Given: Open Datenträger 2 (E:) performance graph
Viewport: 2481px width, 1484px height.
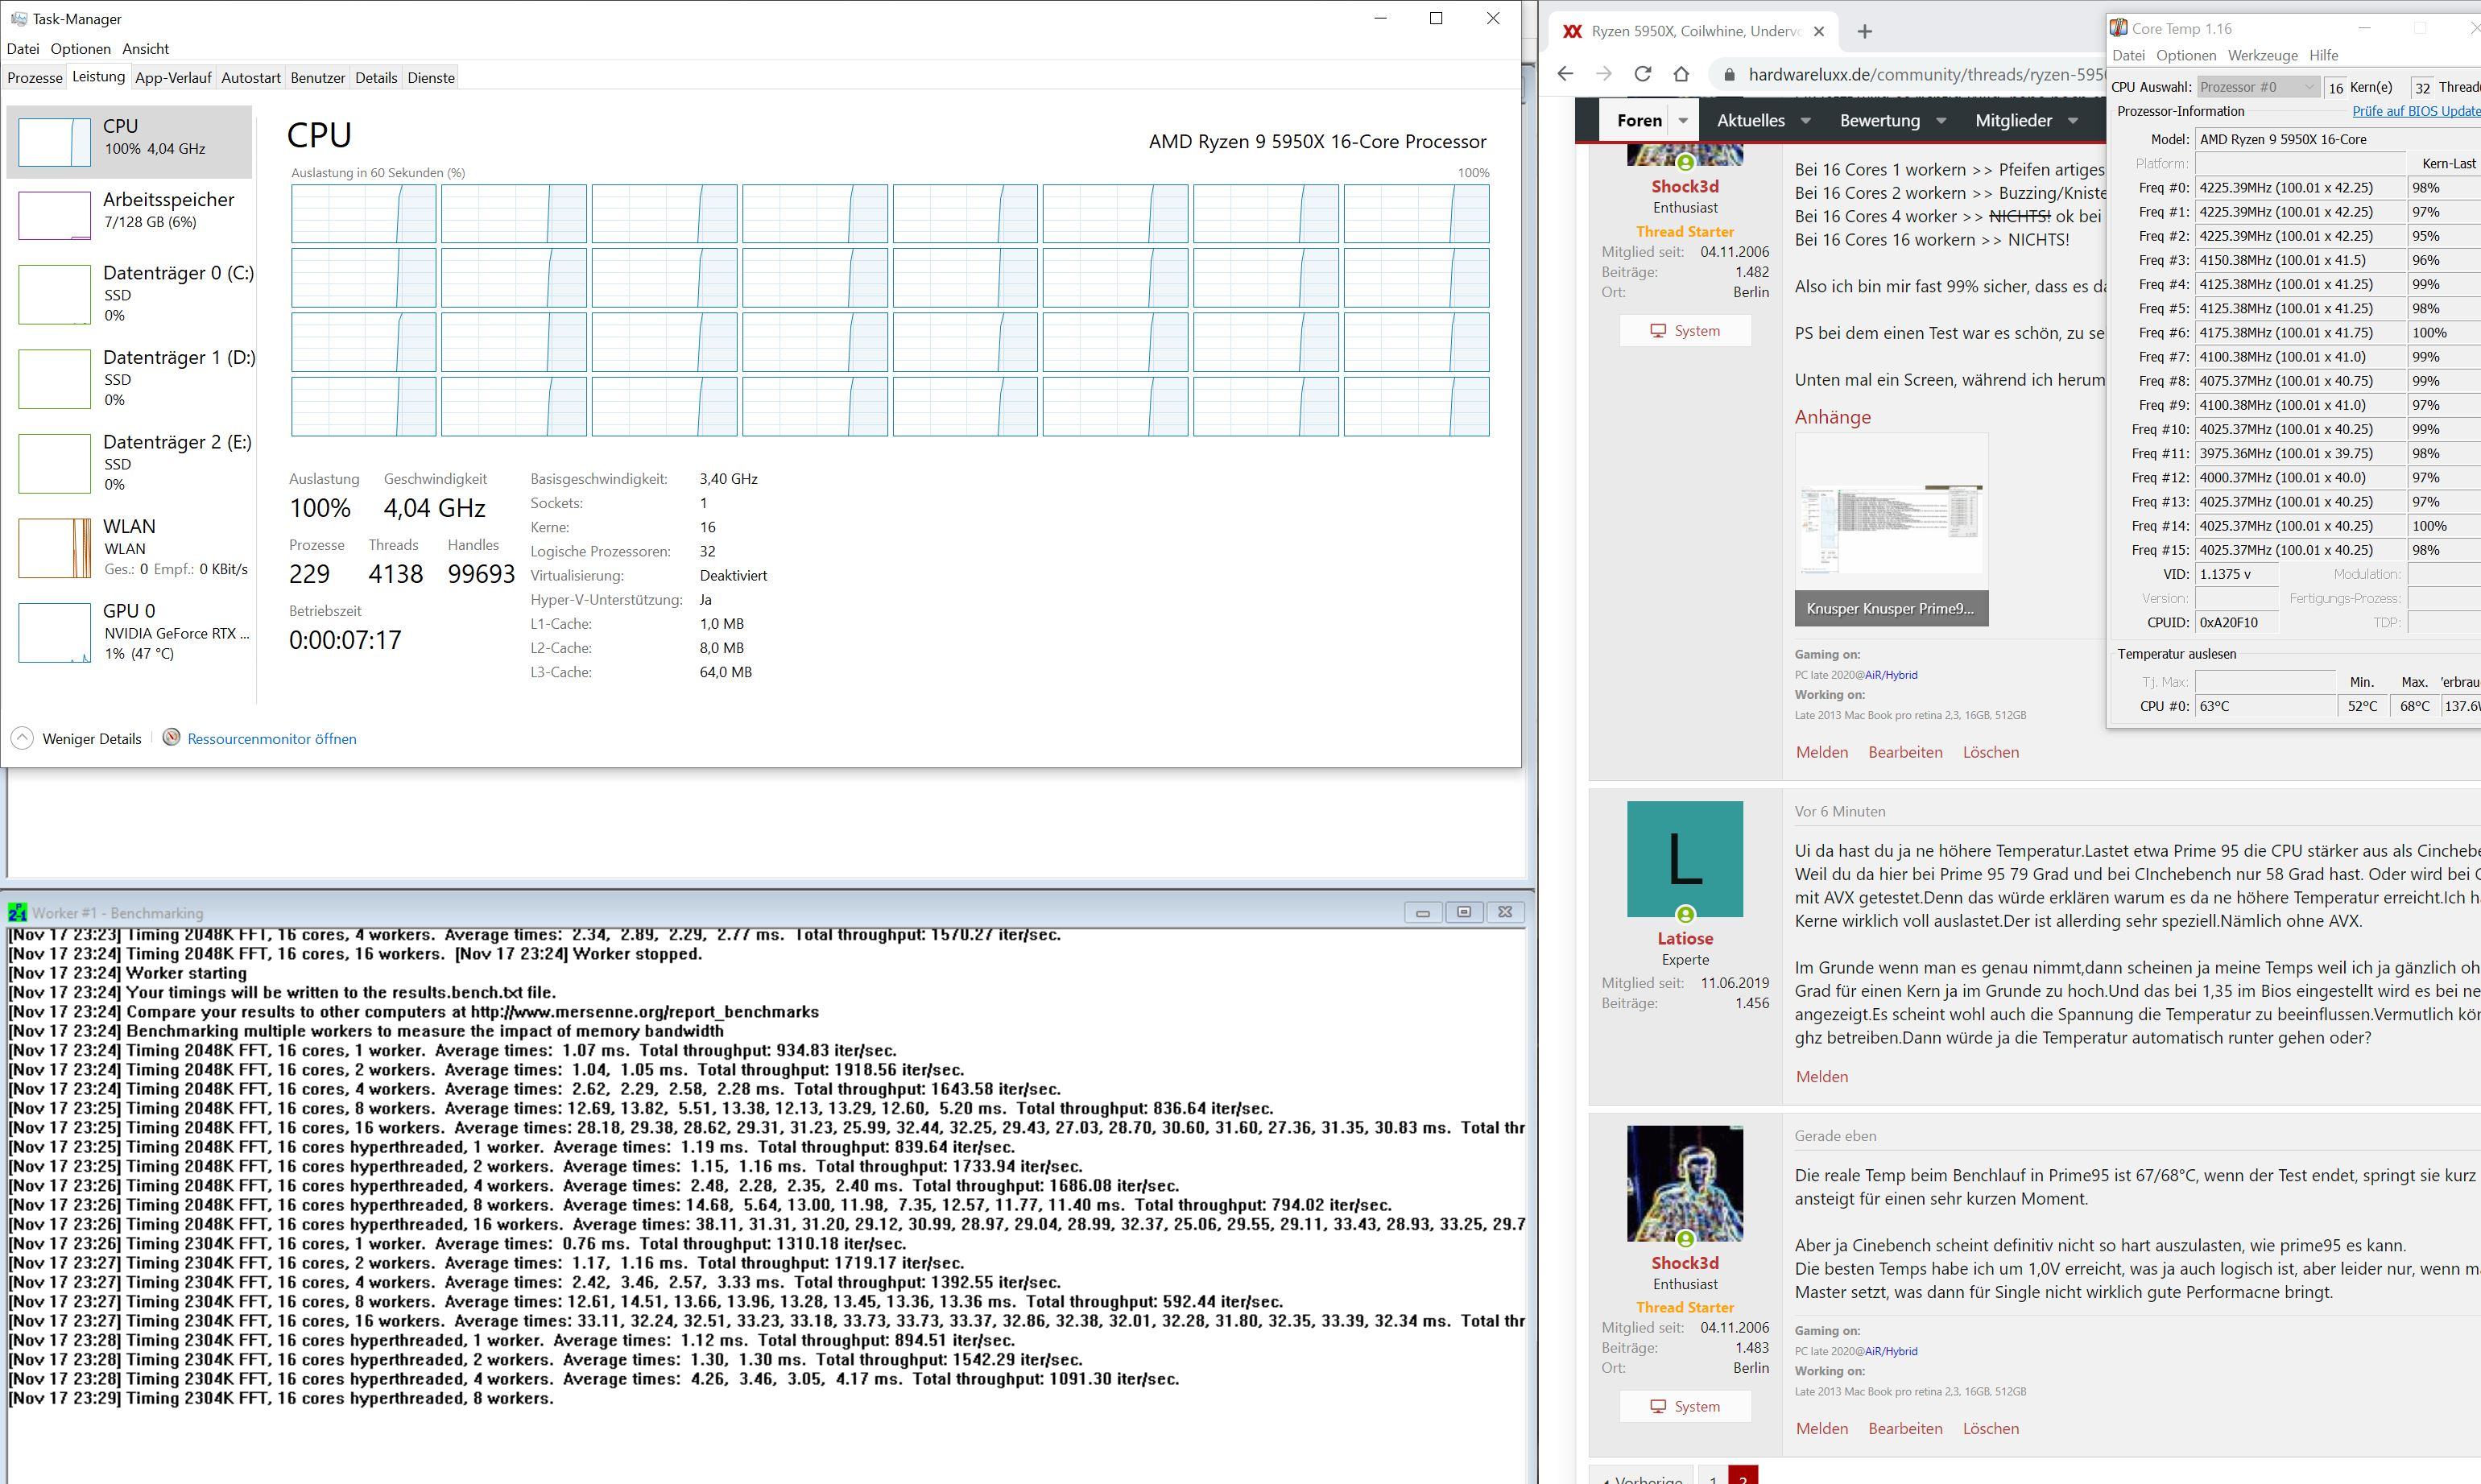Looking at the screenshot, I should point(129,462).
